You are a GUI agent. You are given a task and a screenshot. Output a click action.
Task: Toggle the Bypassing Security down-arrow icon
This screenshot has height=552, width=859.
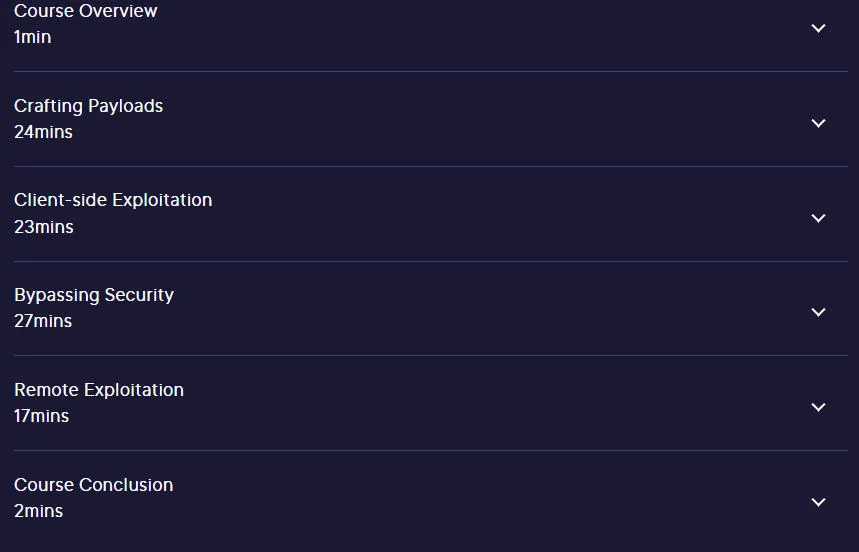coord(818,312)
